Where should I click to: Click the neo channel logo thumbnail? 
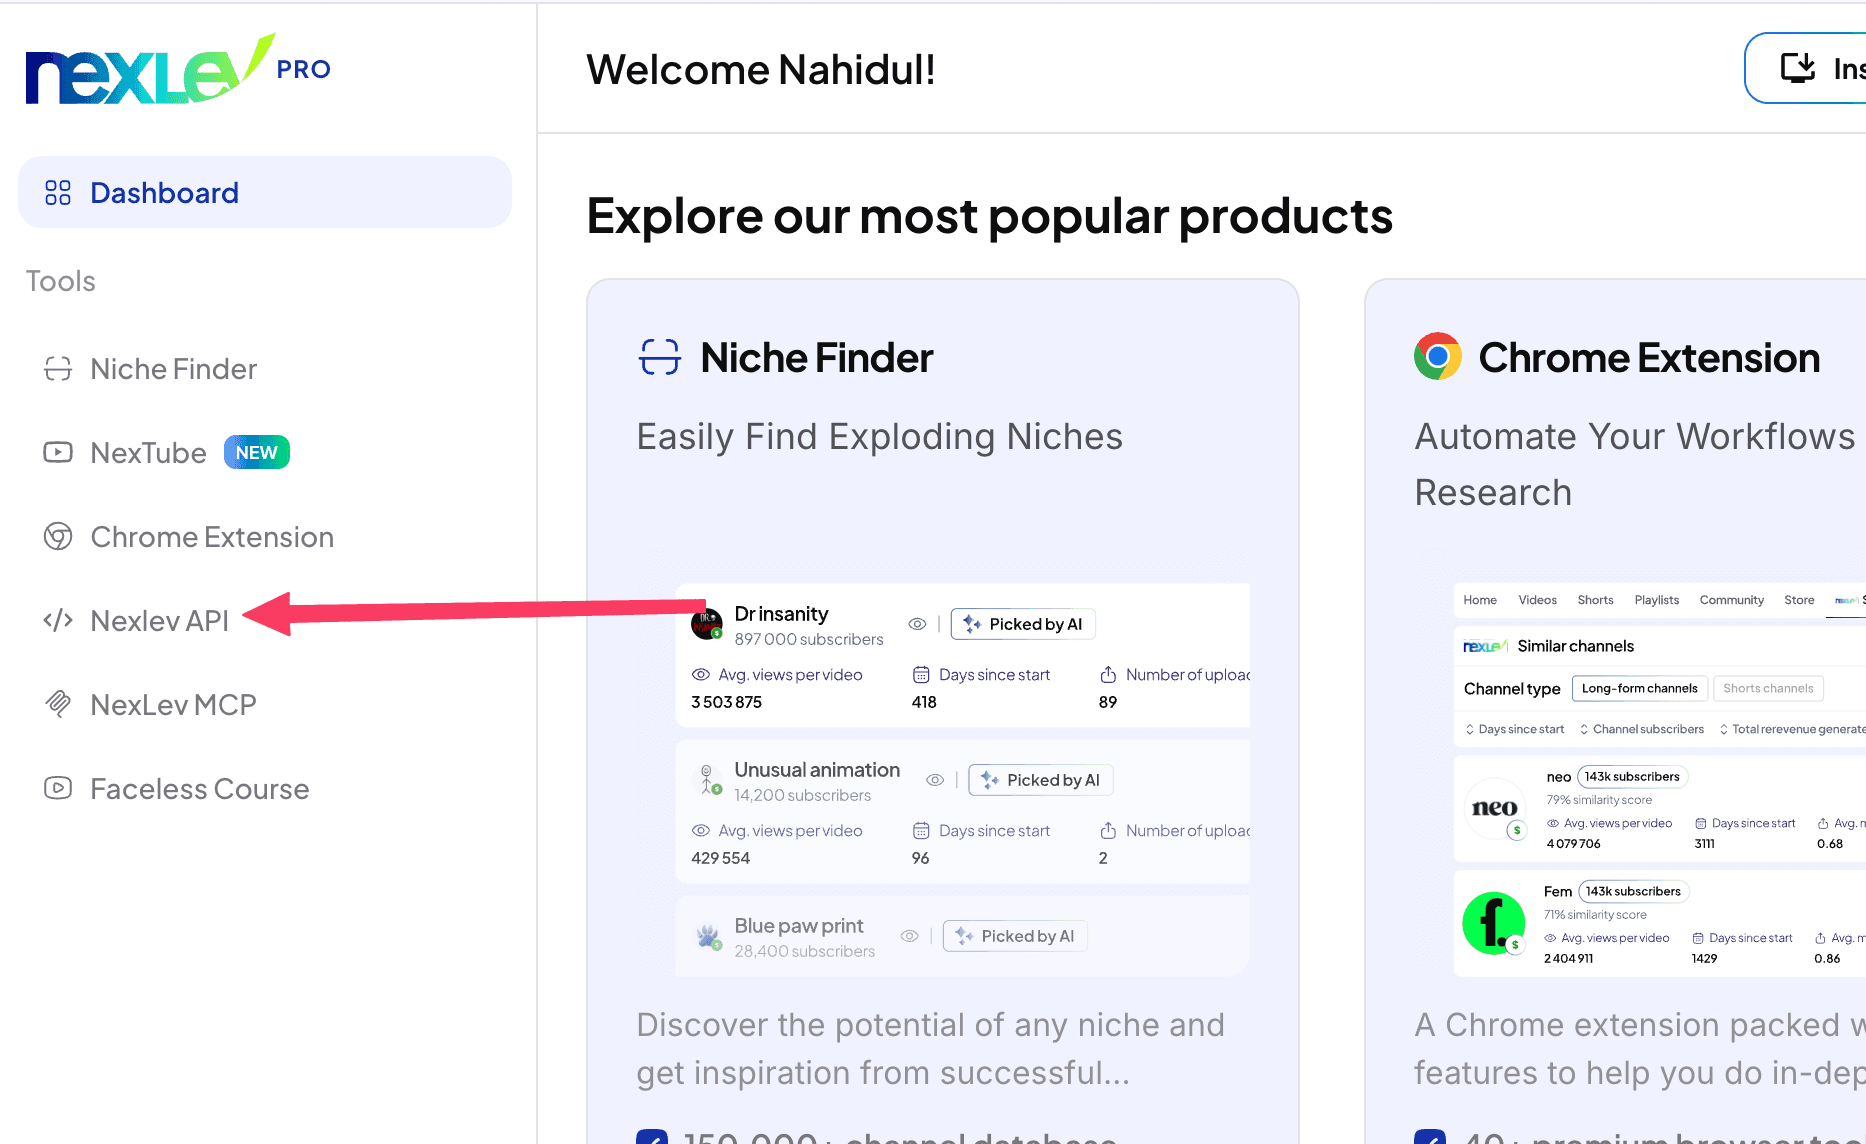[1494, 808]
